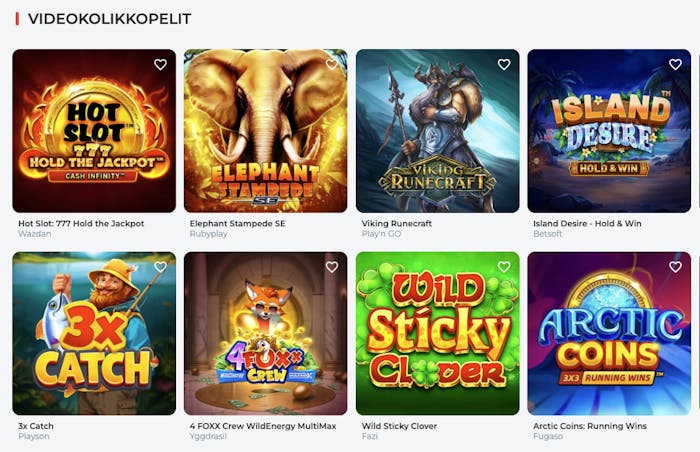Open the Viking Runecraft title link
Screen dimensions: 700x452
(396, 223)
